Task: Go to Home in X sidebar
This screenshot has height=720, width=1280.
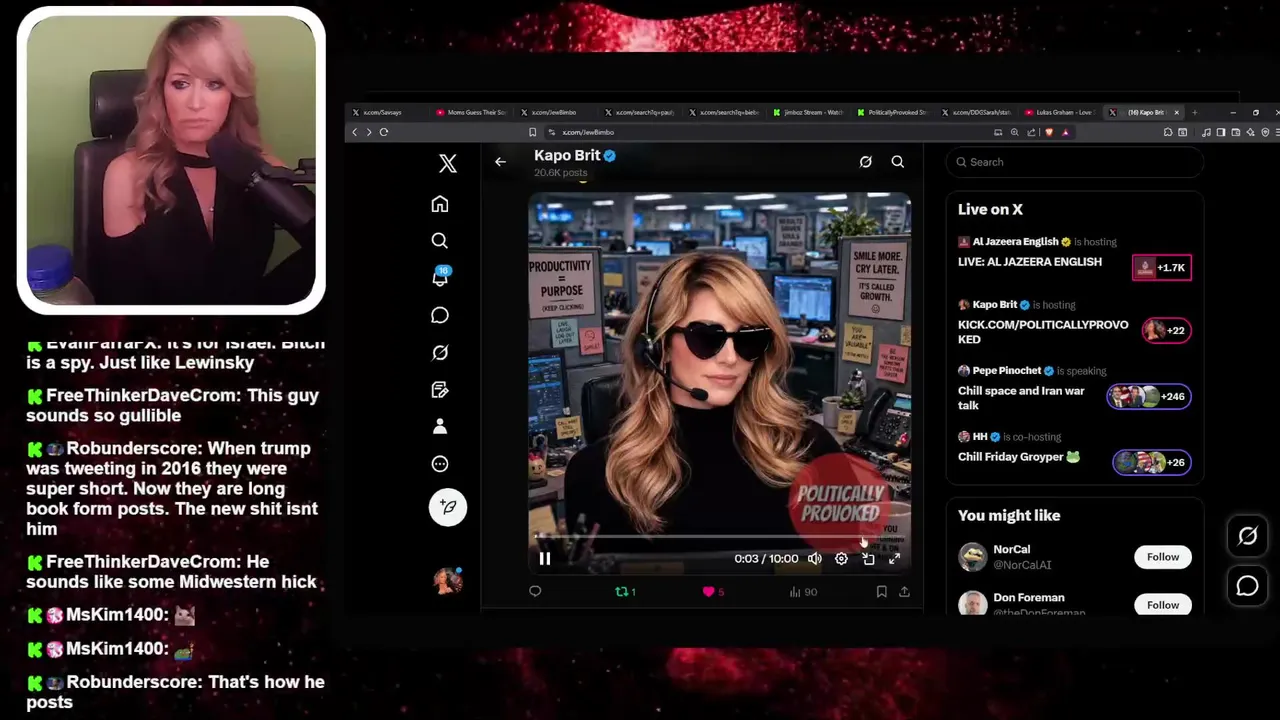Action: pos(440,204)
